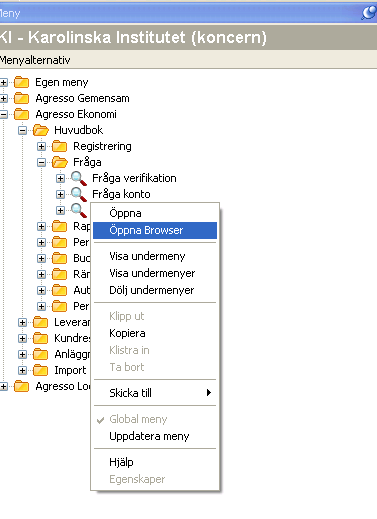Select the Registrering tree label
This screenshot has width=377, height=519.
tap(102, 146)
